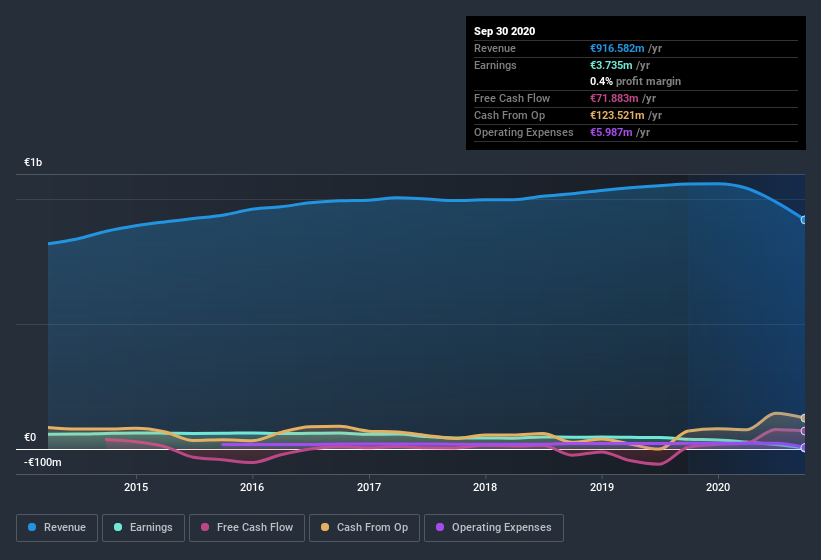The image size is (821, 560).
Task: Toggle the Earnings legend button
Action: pyautogui.click(x=143, y=528)
